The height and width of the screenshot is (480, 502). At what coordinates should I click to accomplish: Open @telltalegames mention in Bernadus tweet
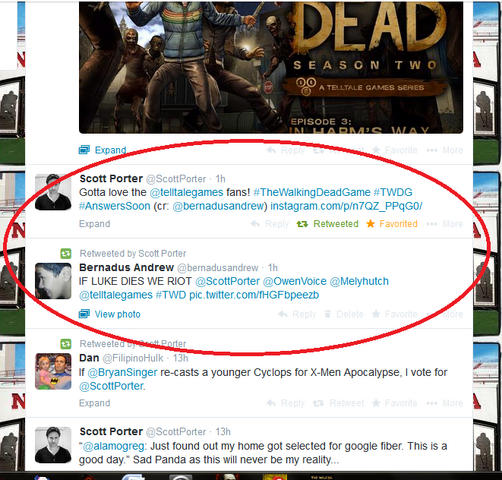pos(116,295)
